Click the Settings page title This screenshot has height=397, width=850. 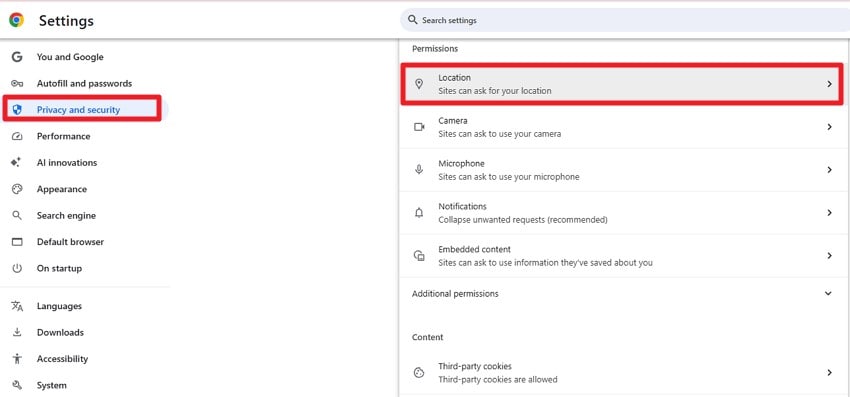pyautogui.click(x=66, y=21)
